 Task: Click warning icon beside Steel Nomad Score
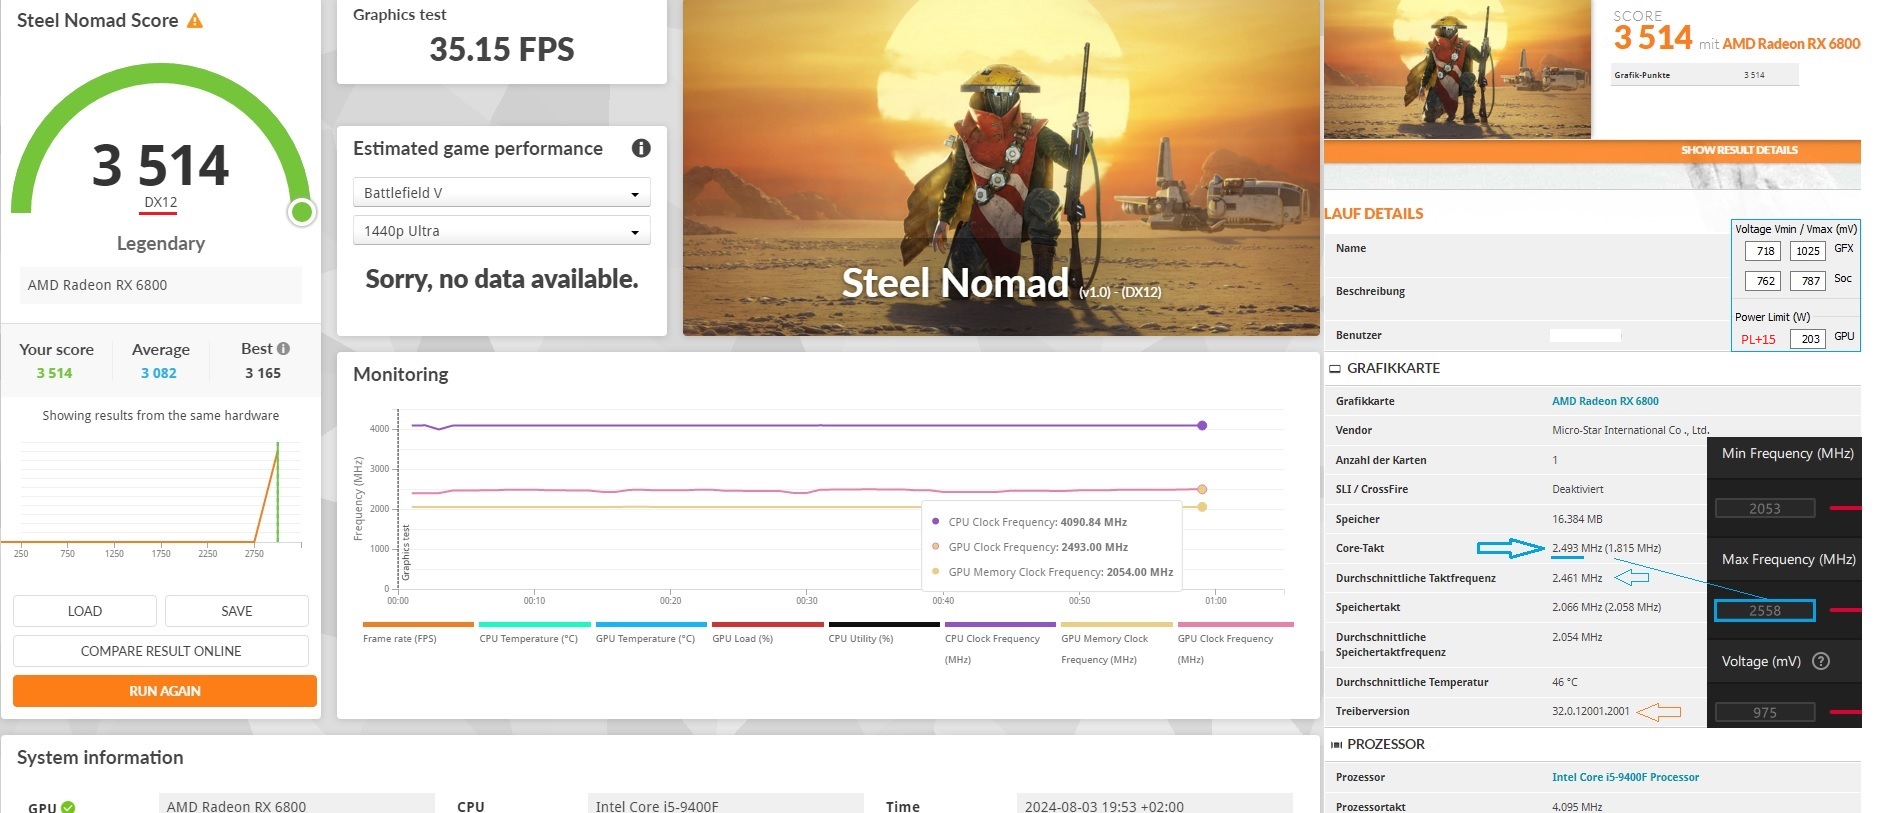(195, 21)
